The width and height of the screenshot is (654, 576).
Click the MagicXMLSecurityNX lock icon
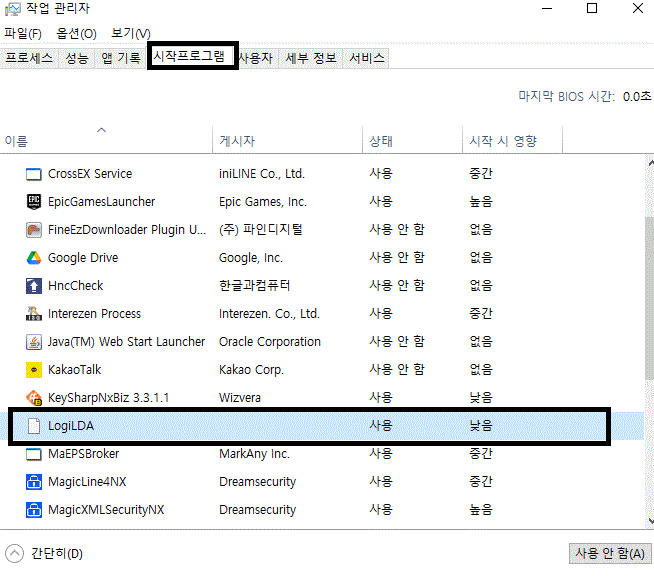[34, 510]
